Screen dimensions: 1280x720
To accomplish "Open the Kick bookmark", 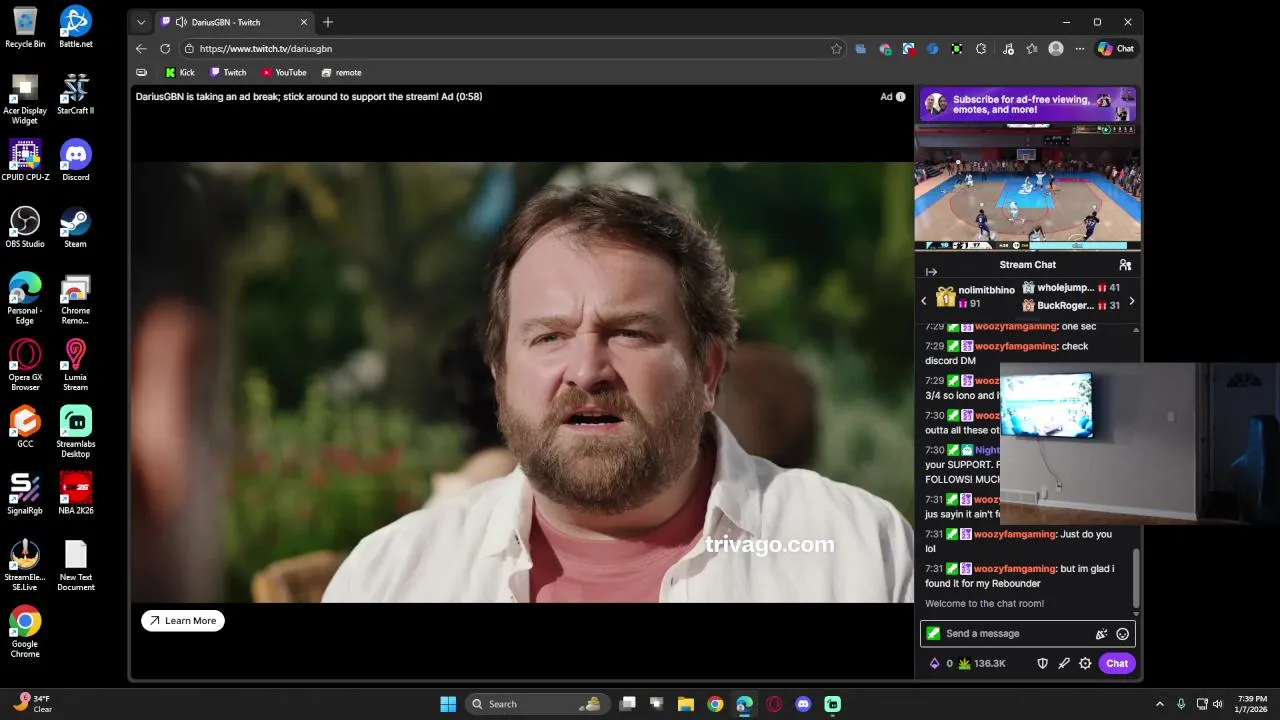I will (180, 73).
